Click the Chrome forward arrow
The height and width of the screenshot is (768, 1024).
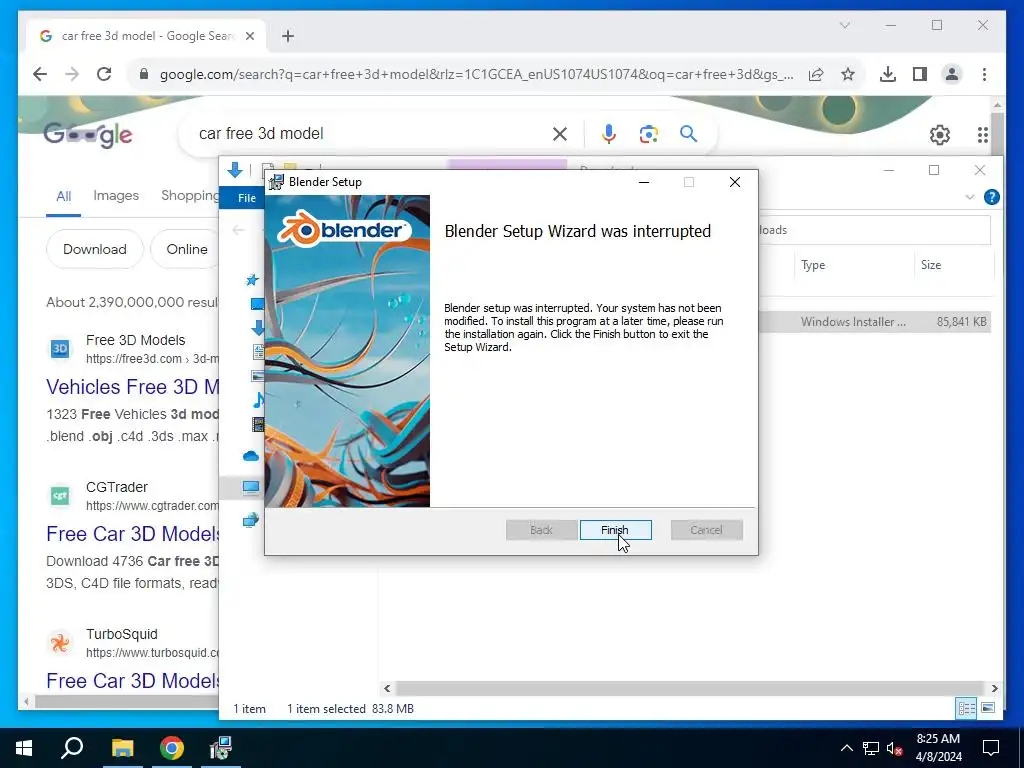click(72, 74)
